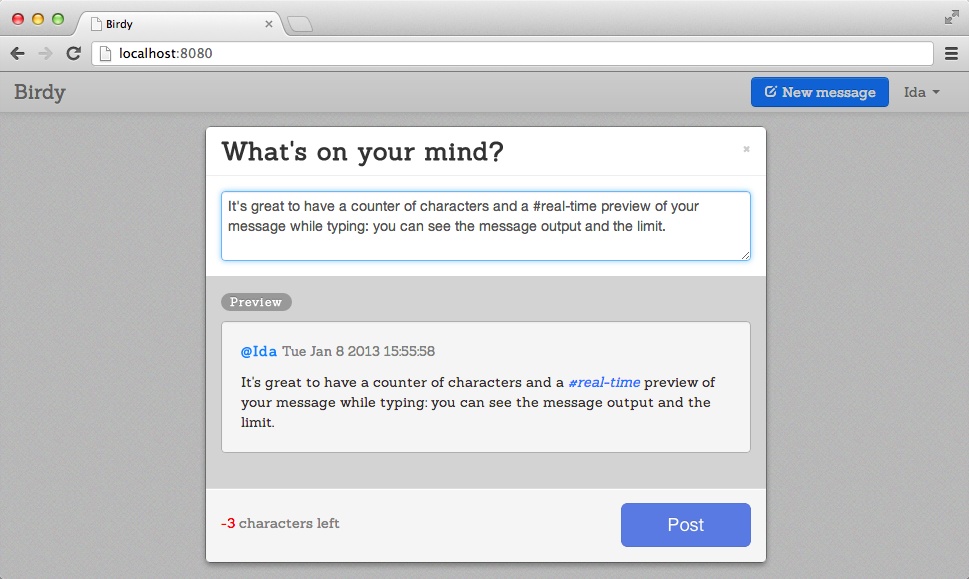Dismiss the compose dialog with the x
Image resolution: width=969 pixels, height=579 pixels.
coord(745,147)
